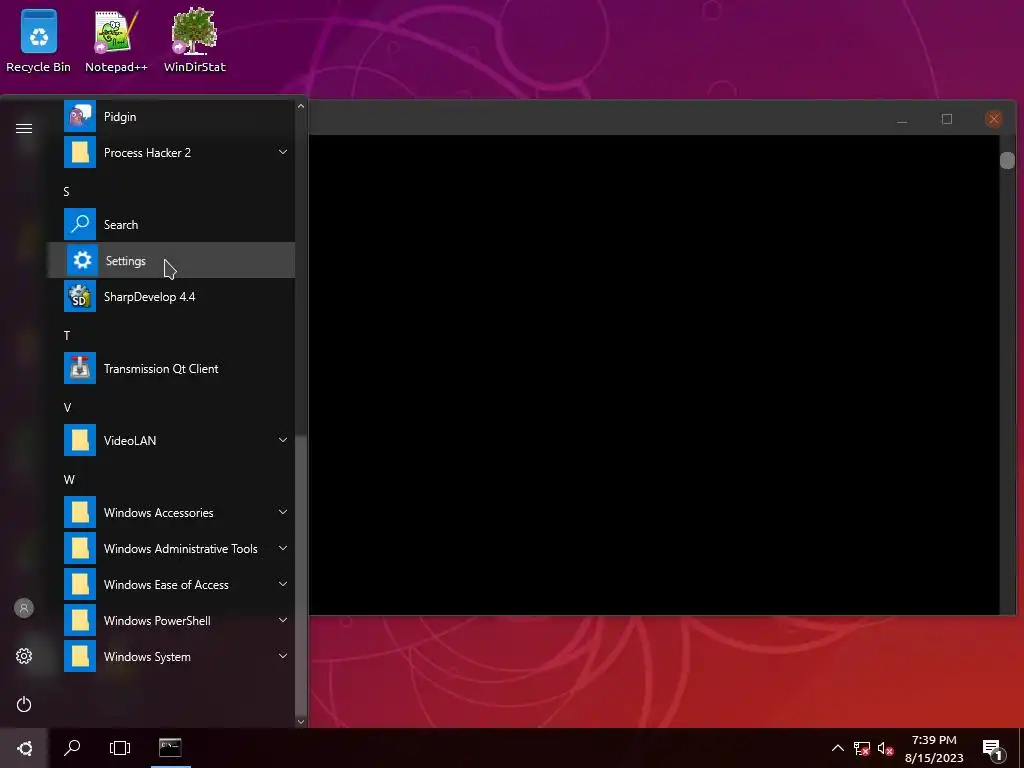1024x768 pixels.
Task: Expand Windows Accessories chevron
Action: point(283,512)
